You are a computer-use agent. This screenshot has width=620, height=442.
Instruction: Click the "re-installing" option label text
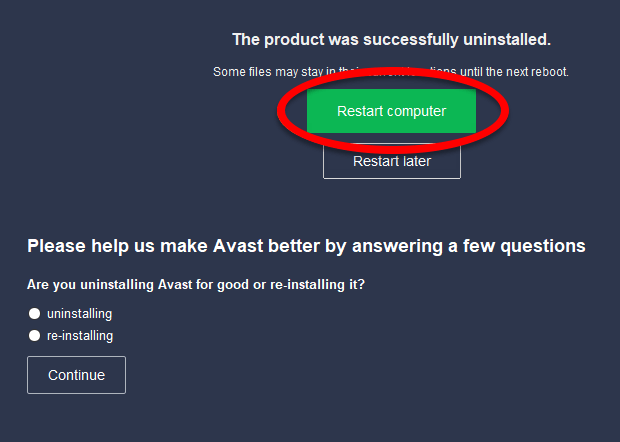coord(80,336)
